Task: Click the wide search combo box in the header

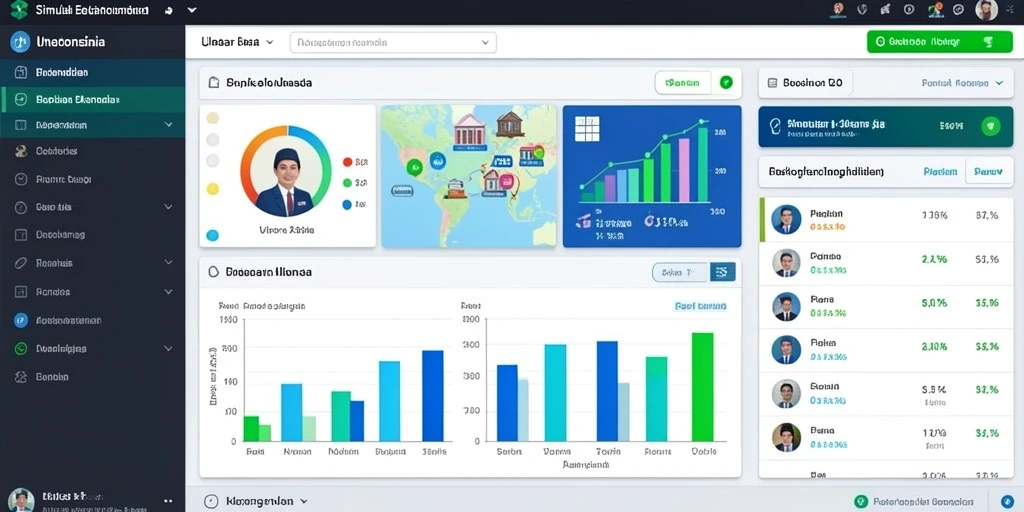Action: (x=392, y=42)
